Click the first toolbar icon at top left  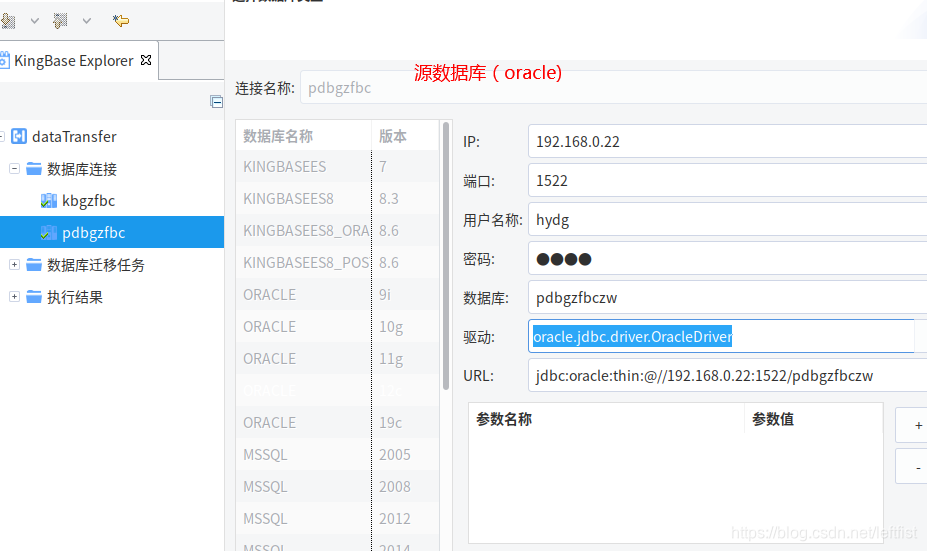[x=8, y=21]
